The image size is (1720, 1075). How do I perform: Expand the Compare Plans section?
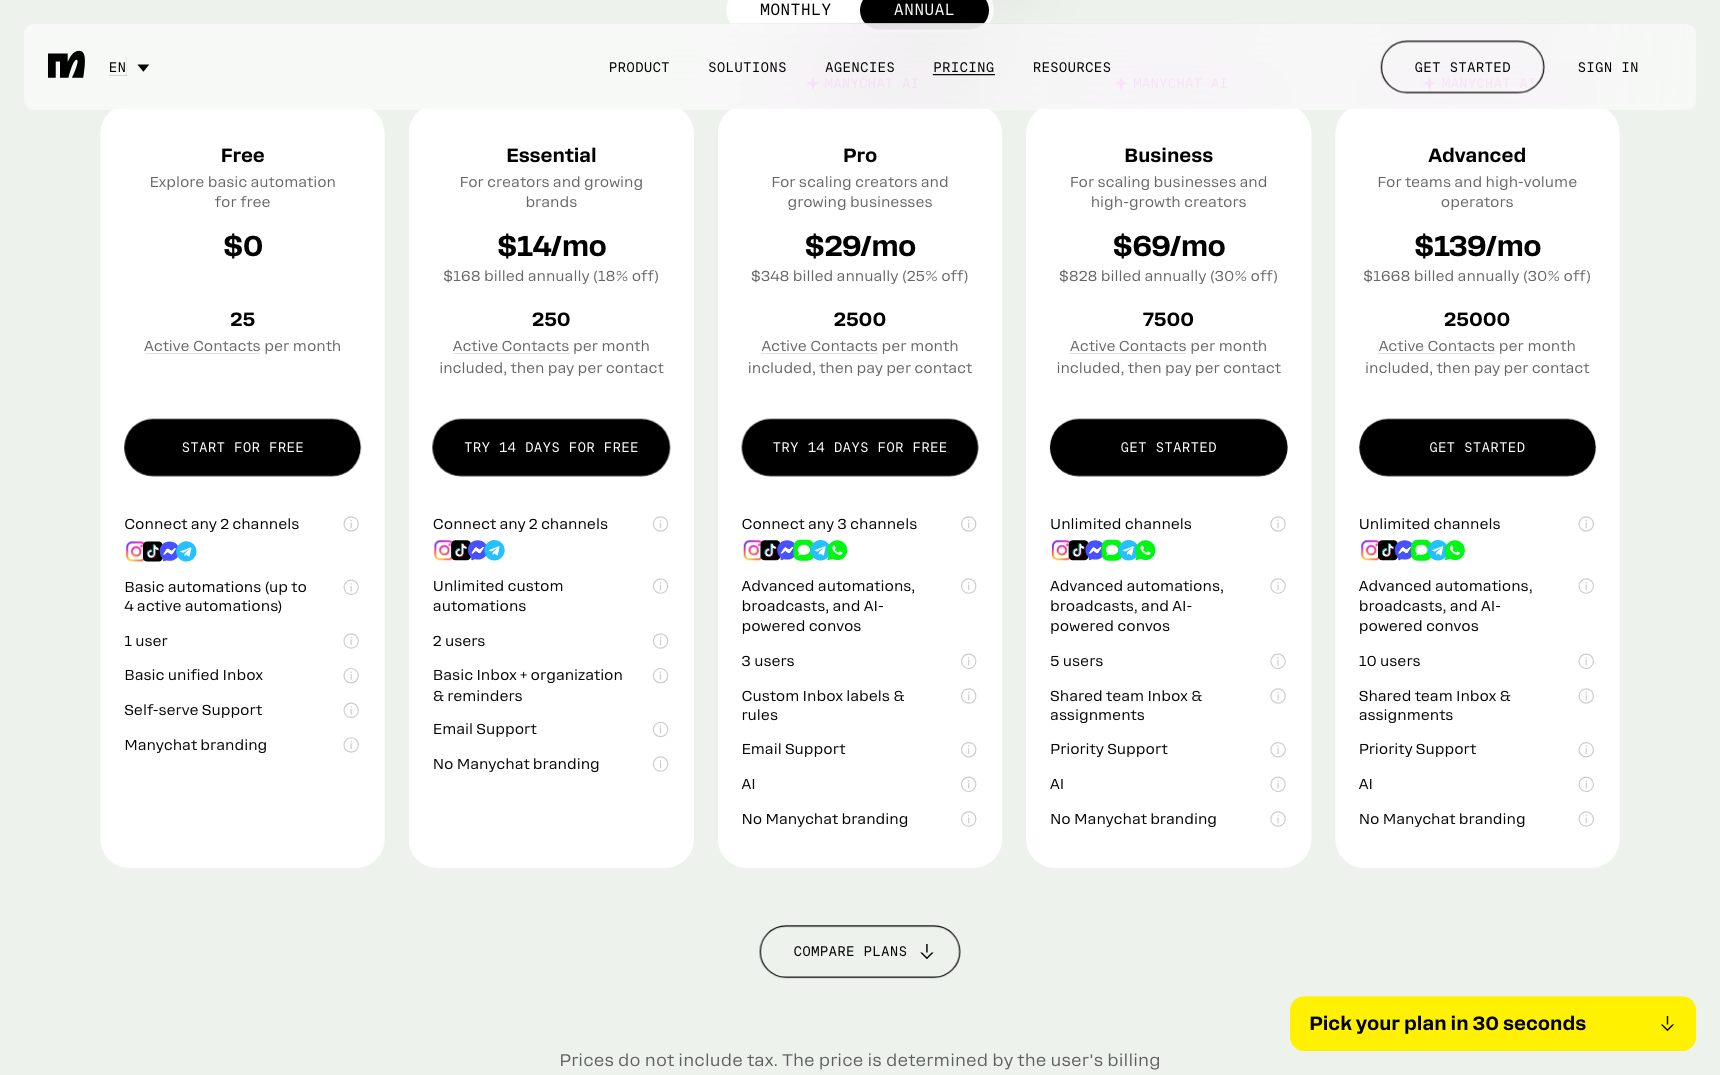point(860,951)
